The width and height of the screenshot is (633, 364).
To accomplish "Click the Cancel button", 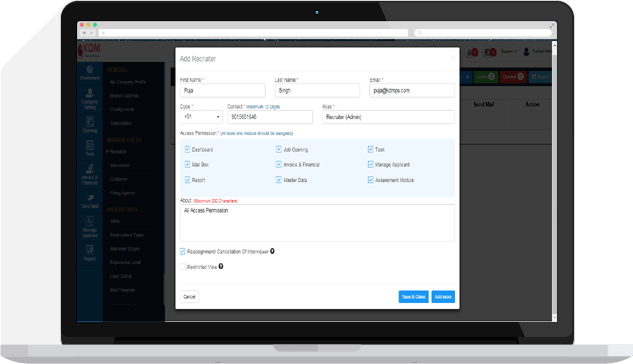I will (189, 297).
